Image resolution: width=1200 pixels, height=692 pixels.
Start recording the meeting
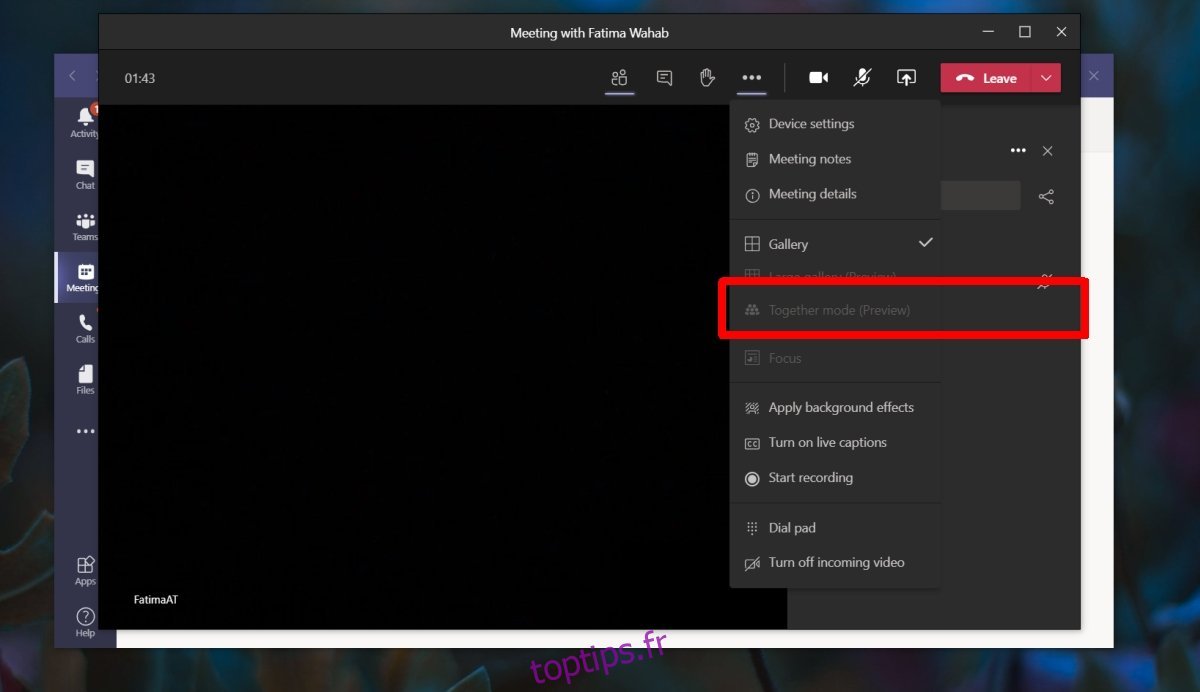tap(810, 478)
